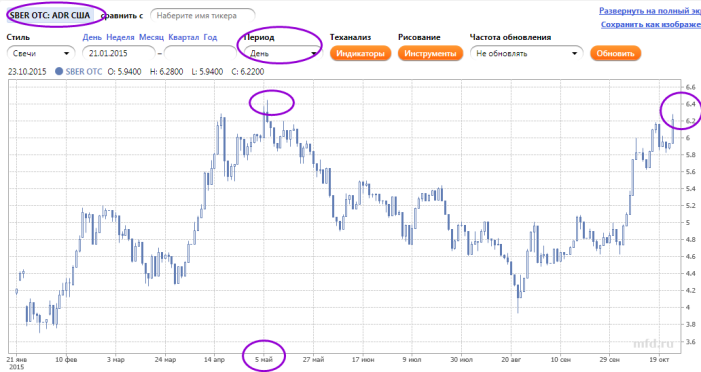Open the Свечи style dropdown
The height and width of the screenshot is (372, 701).
41,53
